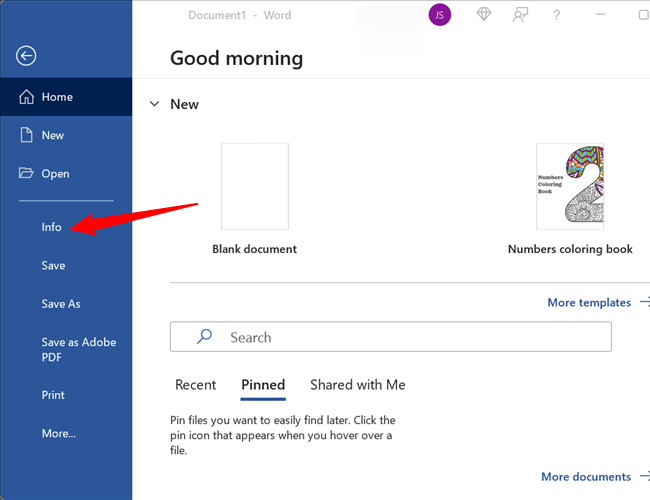
Task: Expand the More... sidebar option
Action: pyautogui.click(x=58, y=433)
